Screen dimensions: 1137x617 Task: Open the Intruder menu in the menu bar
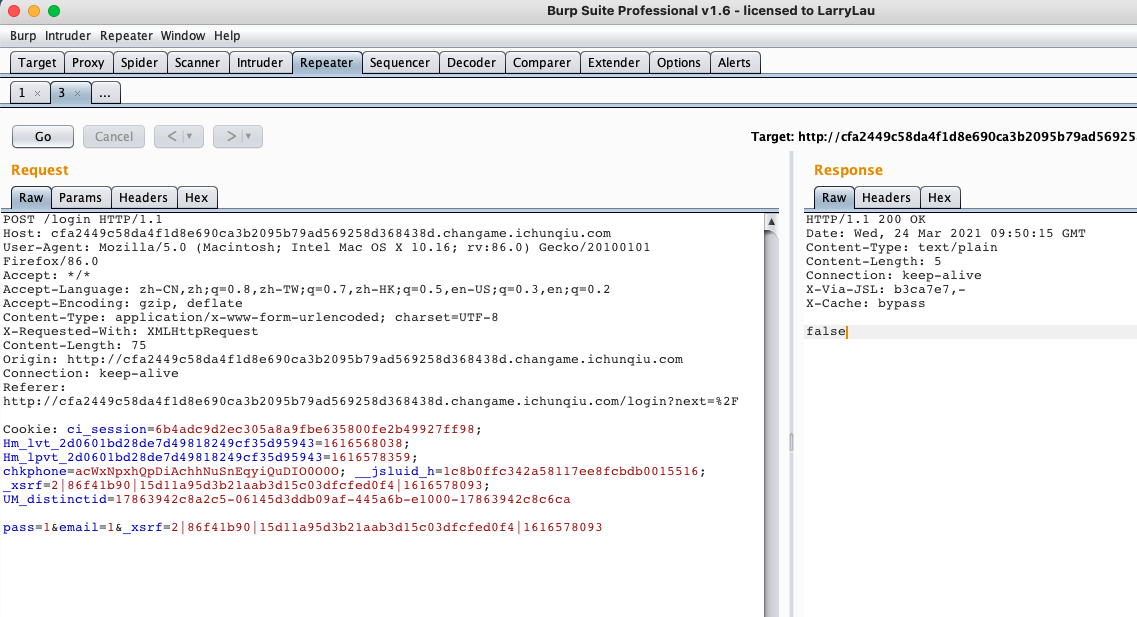coord(67,36)
